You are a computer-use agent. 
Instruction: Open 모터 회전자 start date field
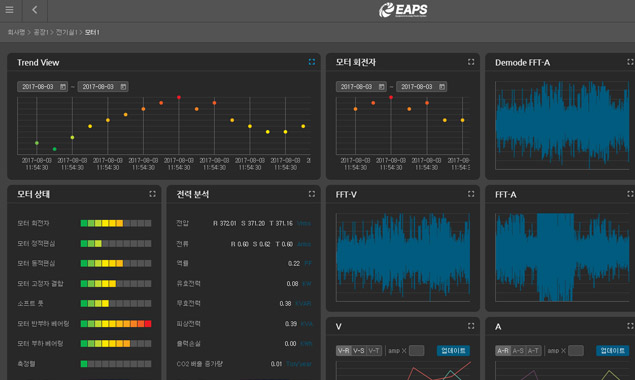361,87
